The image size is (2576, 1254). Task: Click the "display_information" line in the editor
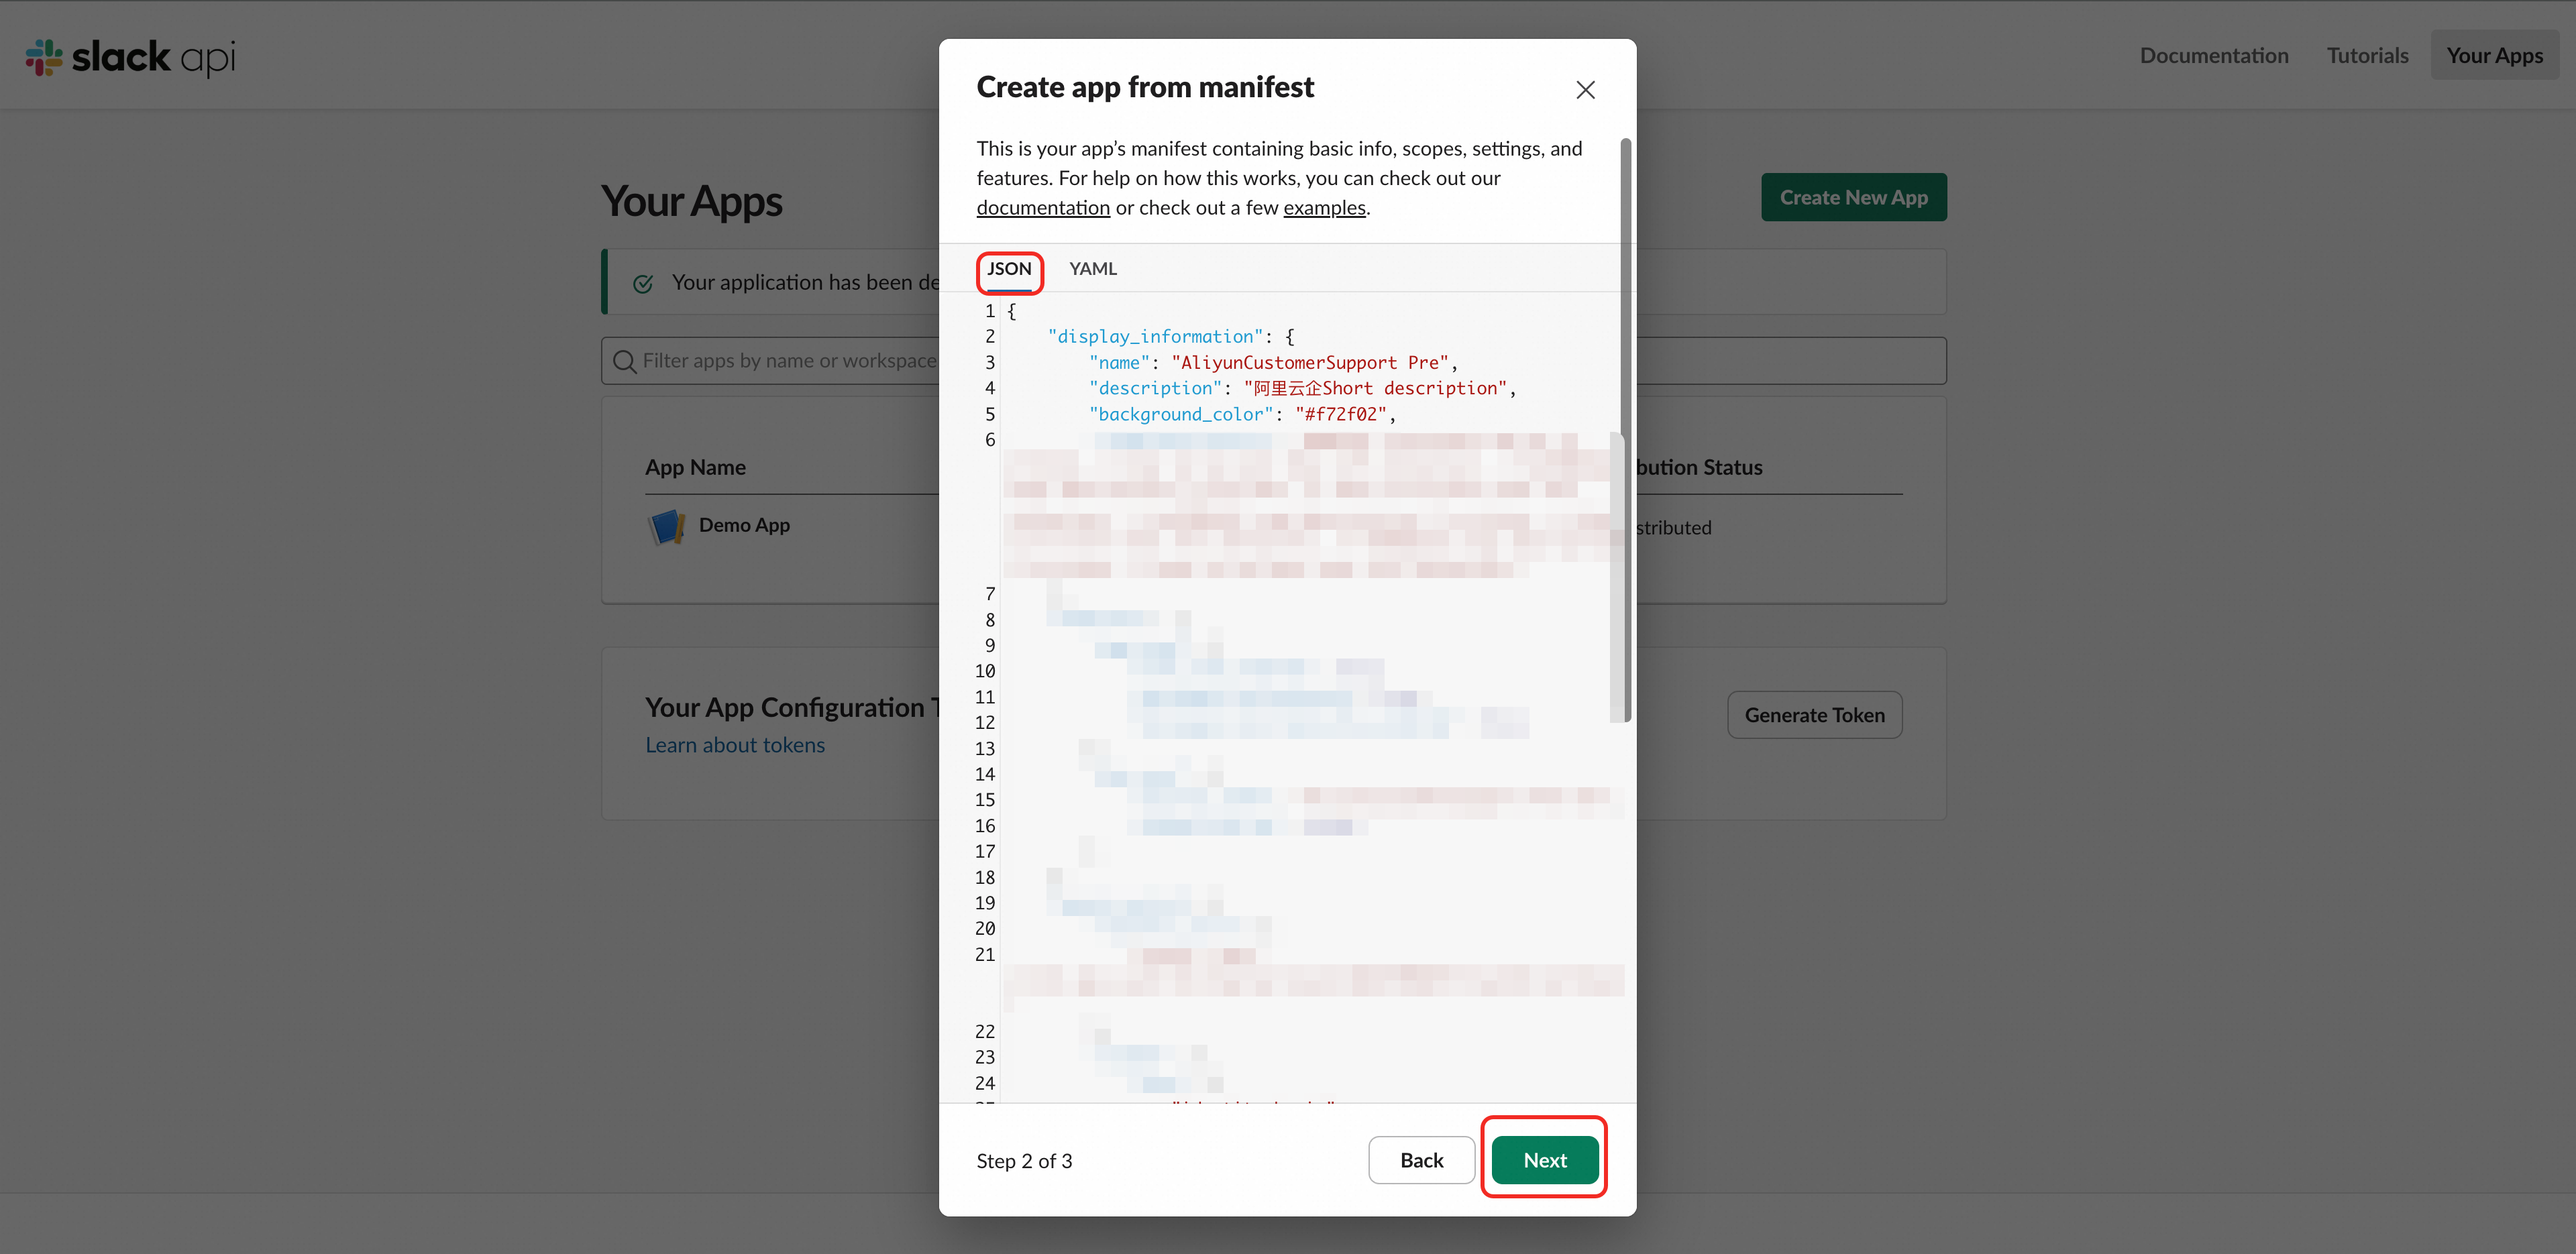(x=1171, y=337)
